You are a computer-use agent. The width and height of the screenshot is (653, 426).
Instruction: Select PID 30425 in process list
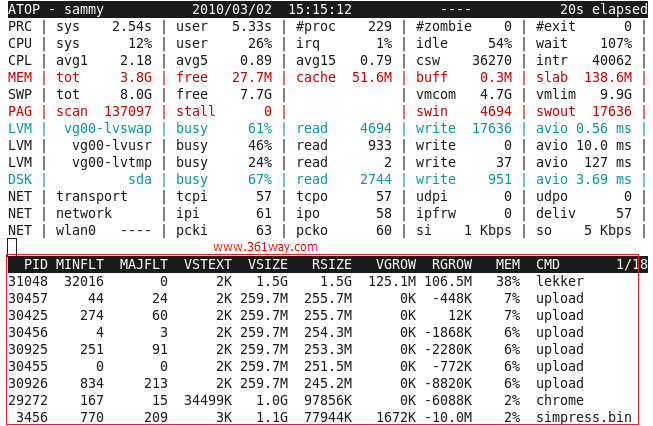28,316
